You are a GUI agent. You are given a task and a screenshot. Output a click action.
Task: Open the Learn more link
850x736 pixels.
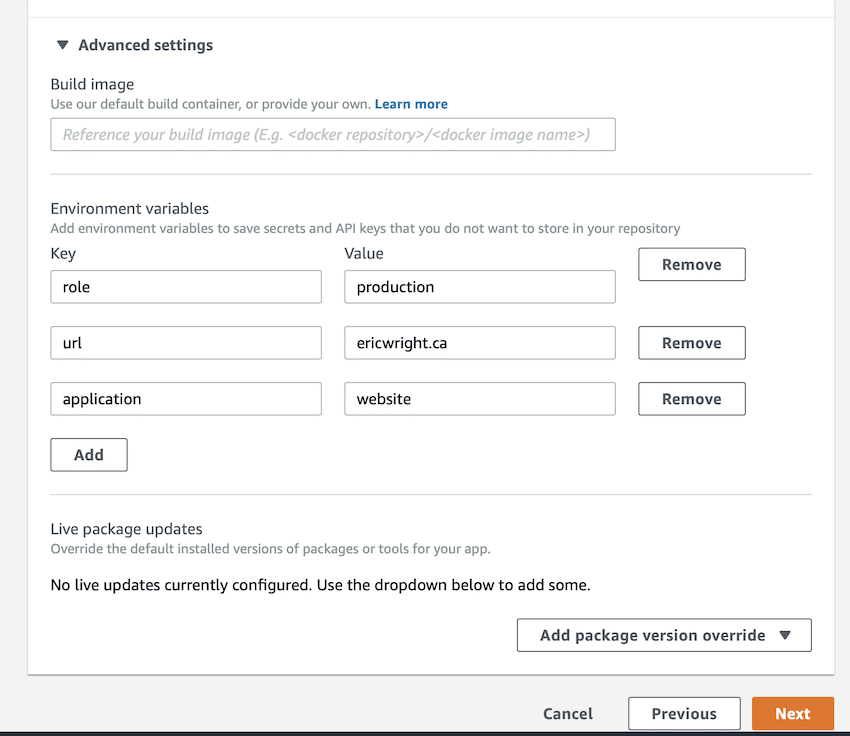pos(411,104)
